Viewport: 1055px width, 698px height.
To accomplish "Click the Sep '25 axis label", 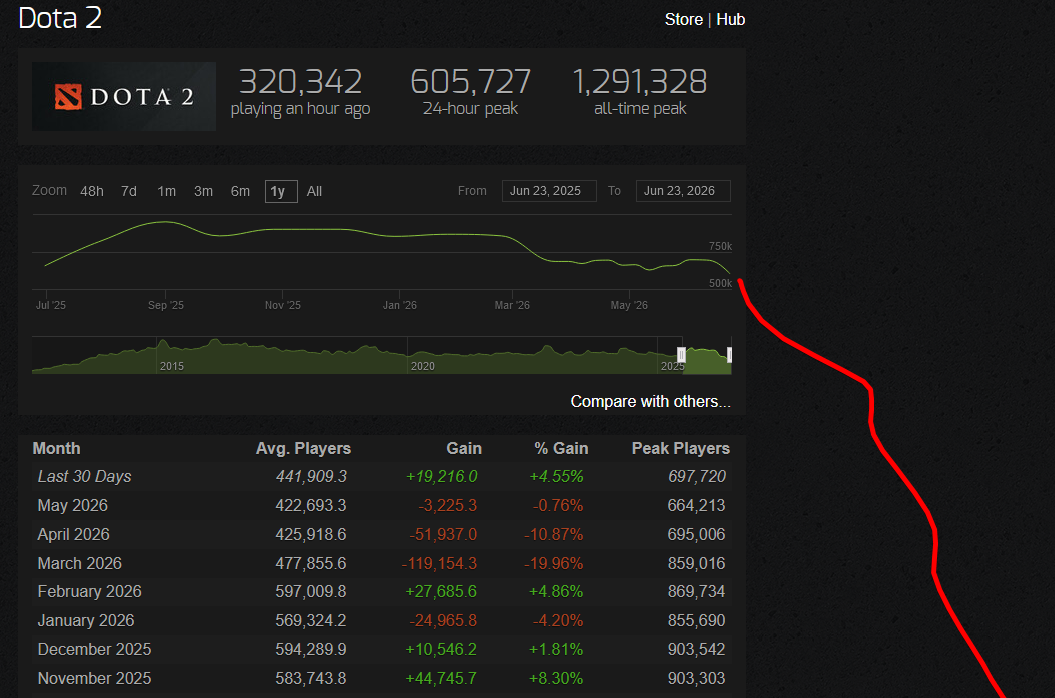I will 166,306.
